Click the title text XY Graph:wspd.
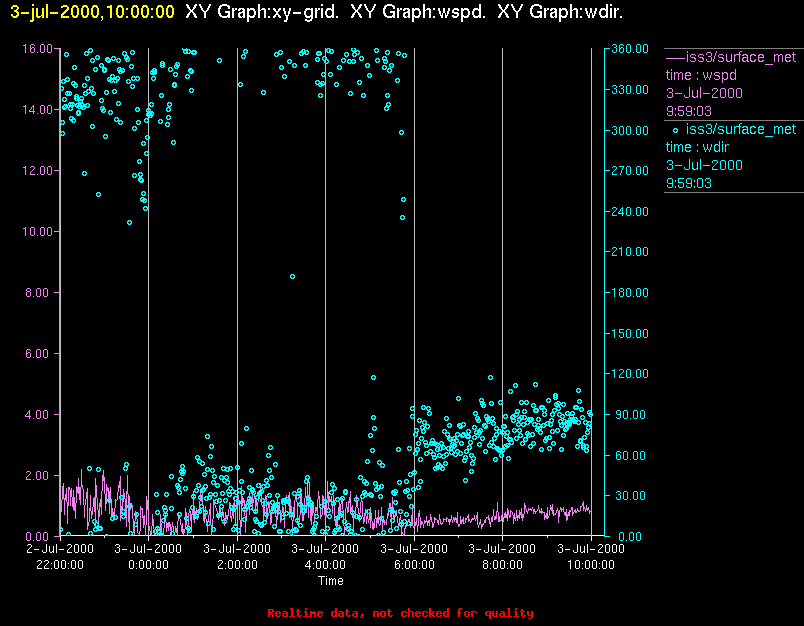 (x=418, y=12)
